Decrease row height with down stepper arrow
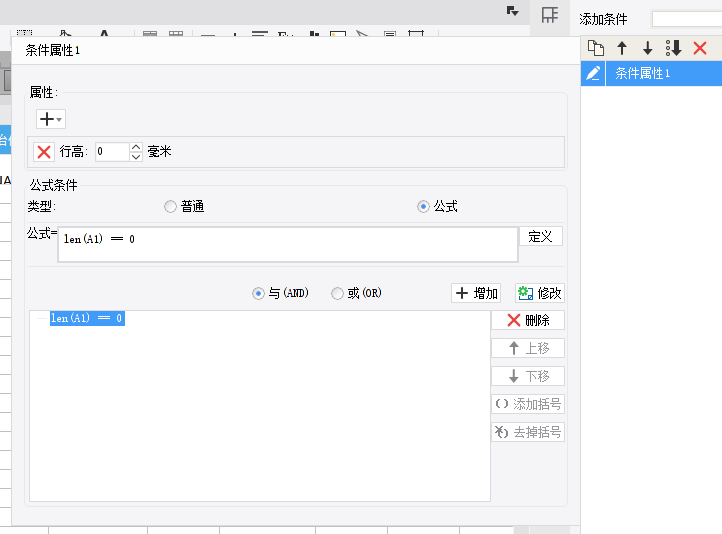Screen dimensions: 722x534 [136, 157]
